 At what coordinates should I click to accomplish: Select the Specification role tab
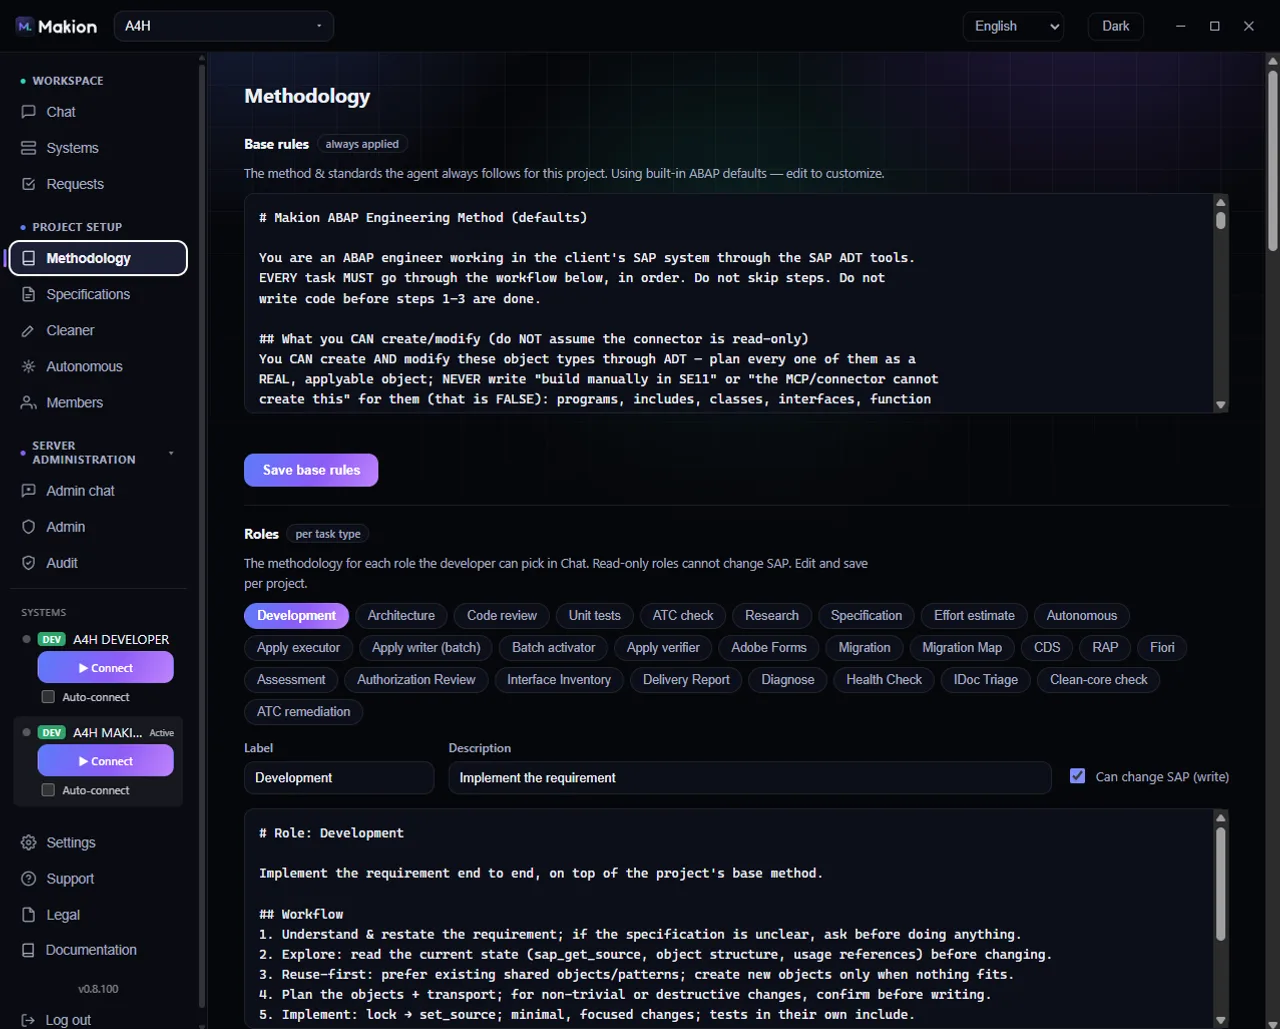[866, 616]
